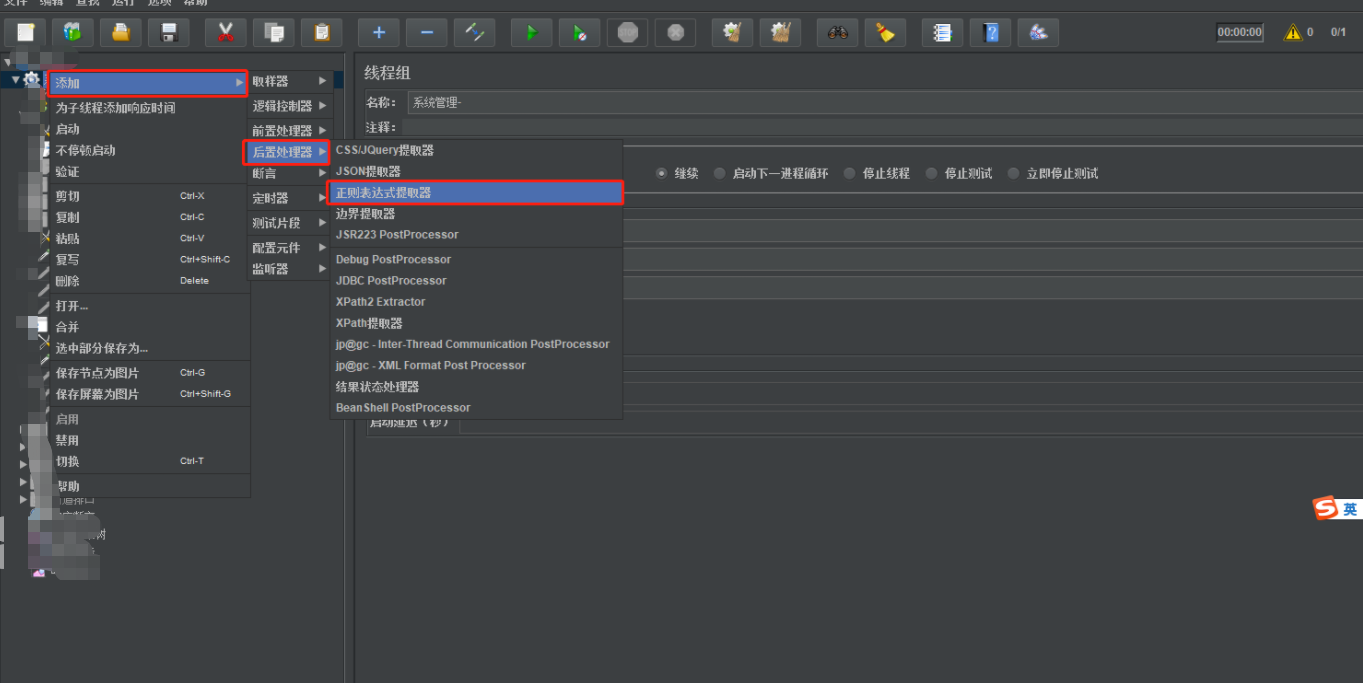Expand the 取样器 submenu
The height and width of the screenshot is (683, 1363).
pyautogui.click(x=289, y=81)
